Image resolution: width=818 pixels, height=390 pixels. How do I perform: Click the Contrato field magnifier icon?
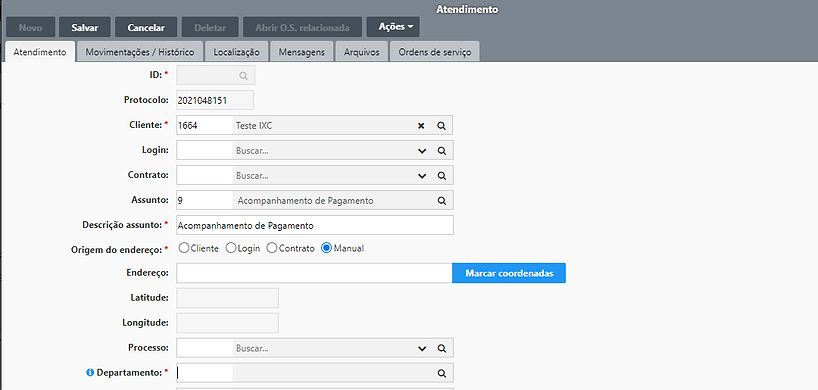tap(441, 176)
